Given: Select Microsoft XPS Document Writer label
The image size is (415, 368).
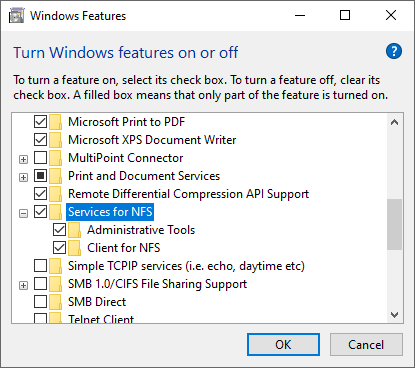Looking at the screenshot, I should 152,140.
